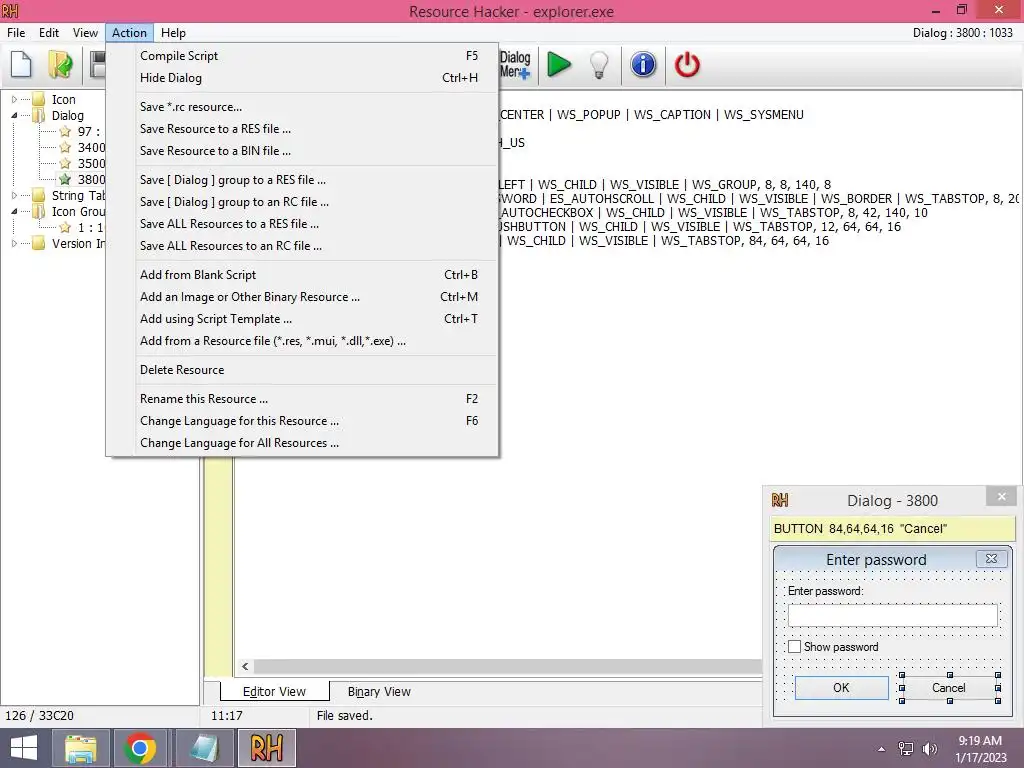Click the star icon beside resource 97
The width and height of the screenshot is (1024, 768).
pos(65,131)
